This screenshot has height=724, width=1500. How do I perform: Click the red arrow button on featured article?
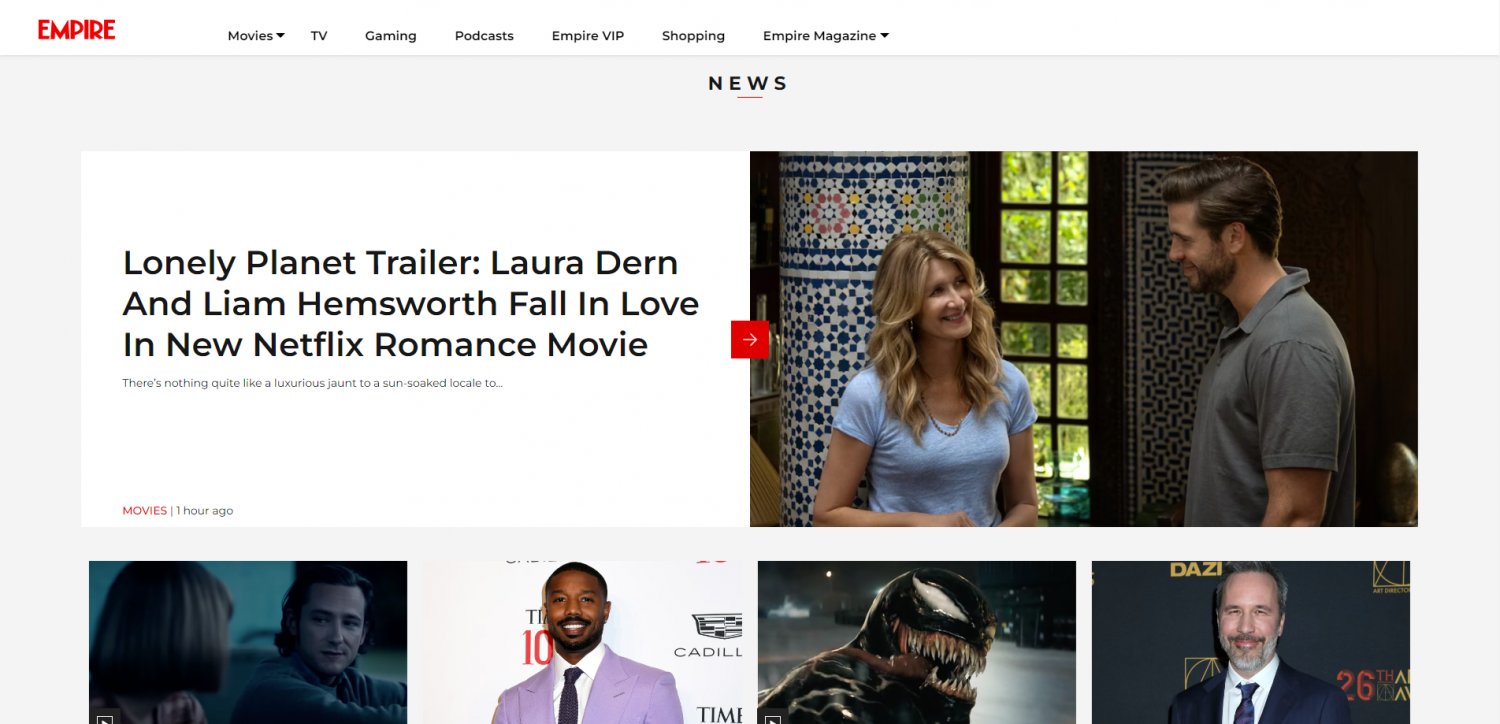coord(750,339)
